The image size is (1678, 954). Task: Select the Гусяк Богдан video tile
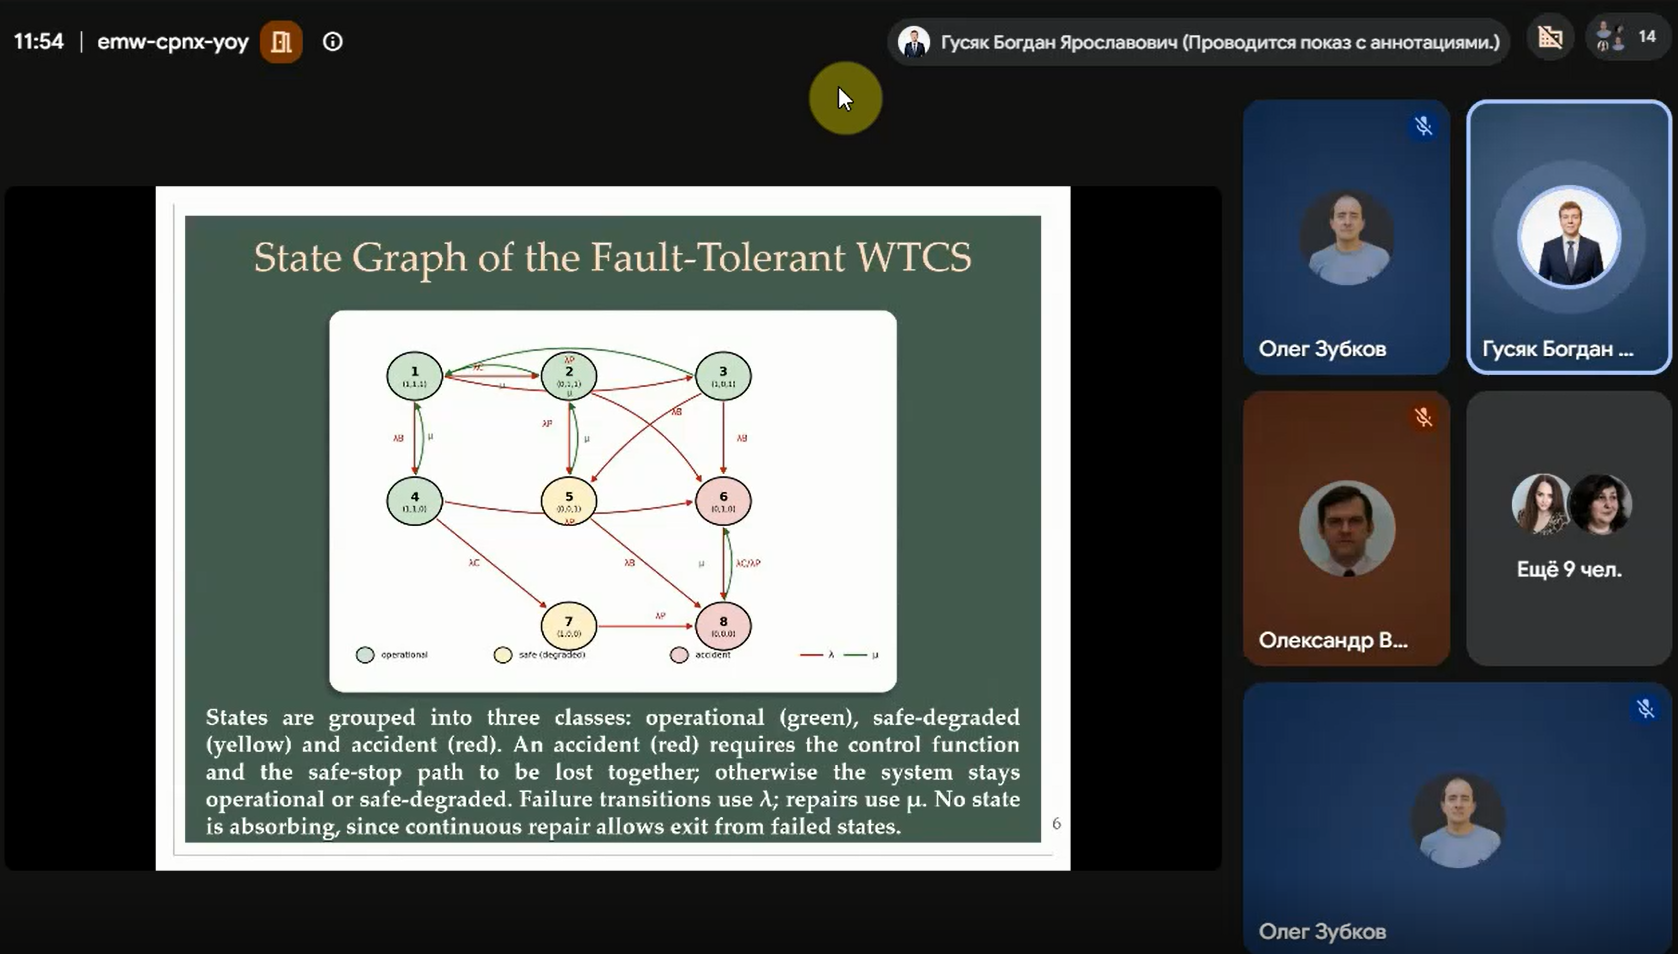pyautogui.click(x=1569, y=237)
